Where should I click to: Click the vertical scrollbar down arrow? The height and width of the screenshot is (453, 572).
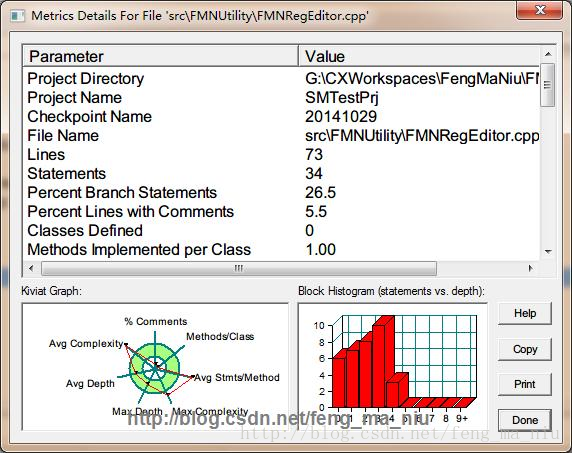tap(548, 251)
